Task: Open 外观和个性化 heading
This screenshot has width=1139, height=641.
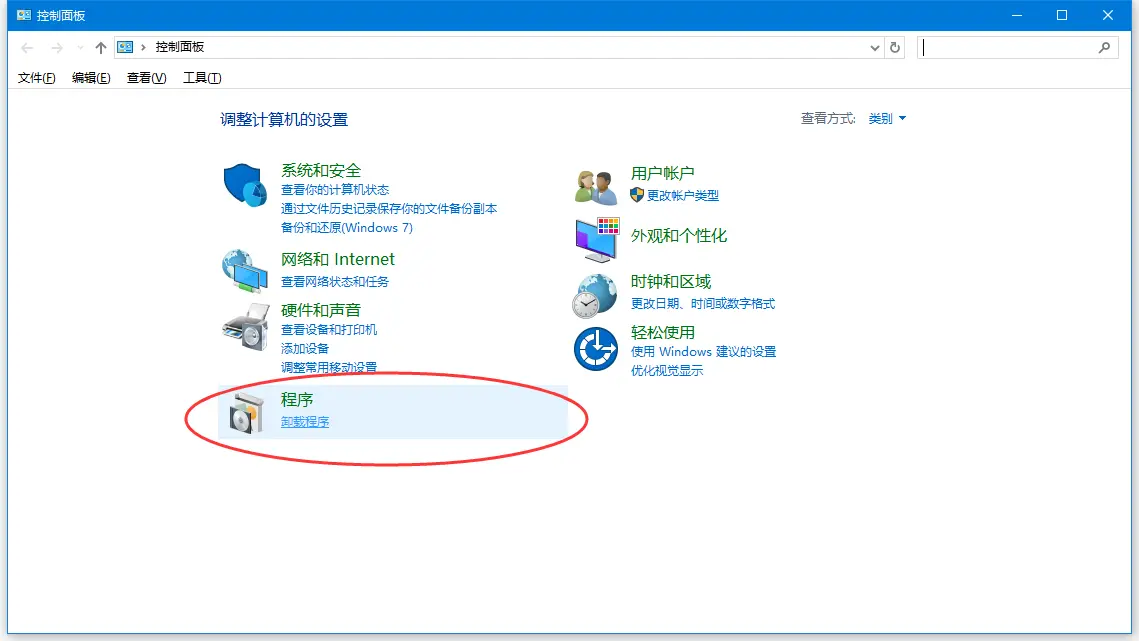Action: [x=678, y=236]
